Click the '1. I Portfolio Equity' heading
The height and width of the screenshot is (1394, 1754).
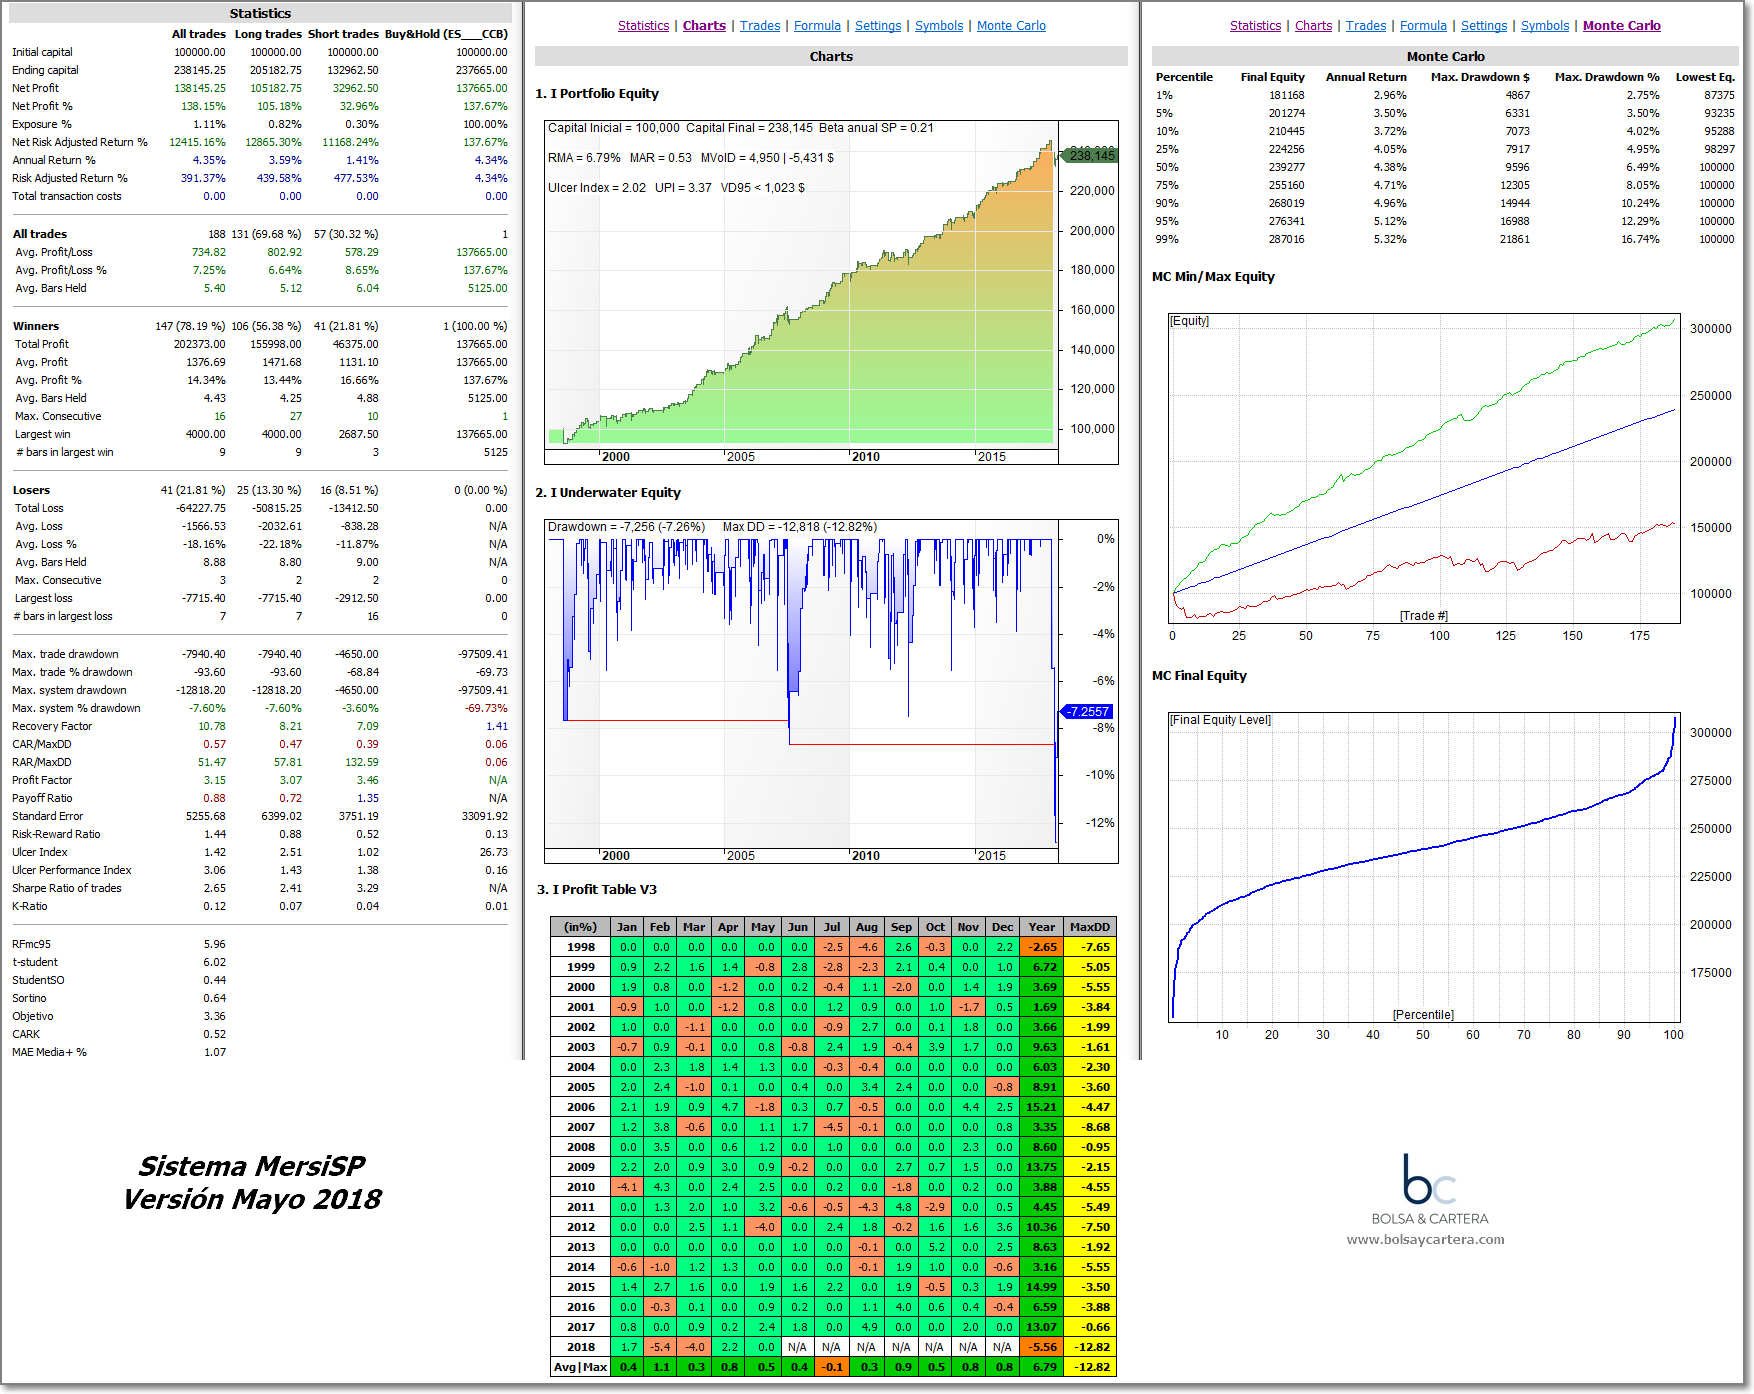click(597, 94)
